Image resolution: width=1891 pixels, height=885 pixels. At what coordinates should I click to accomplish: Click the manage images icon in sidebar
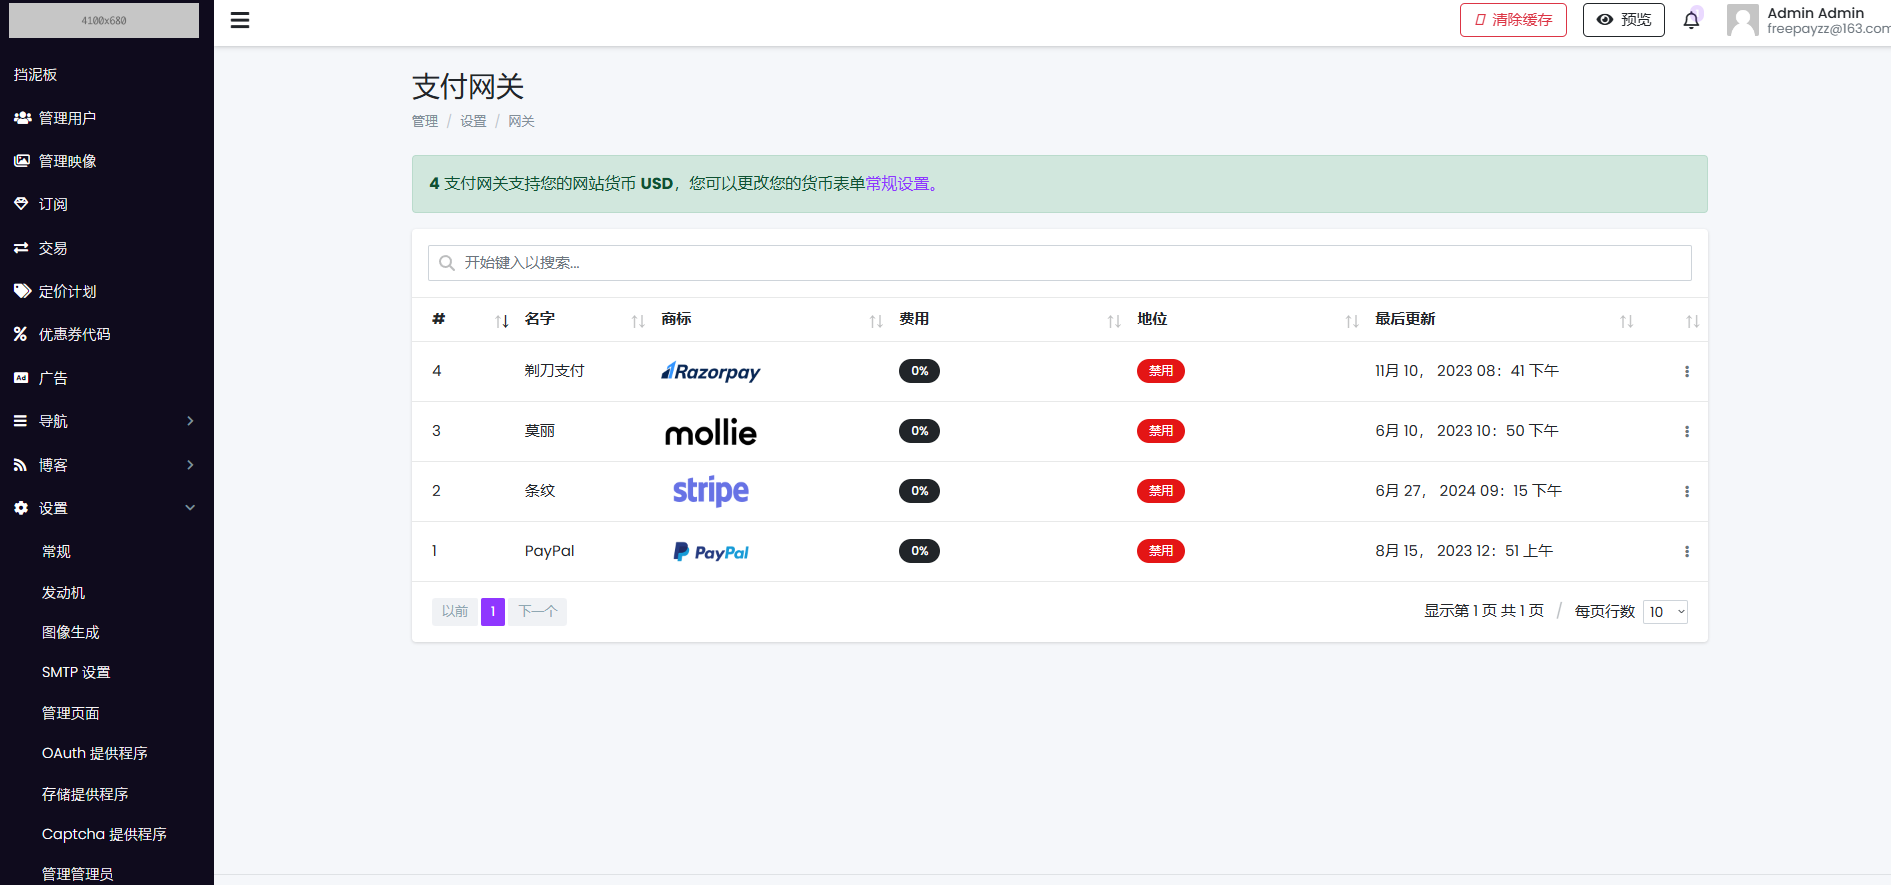tap(22, 161)
